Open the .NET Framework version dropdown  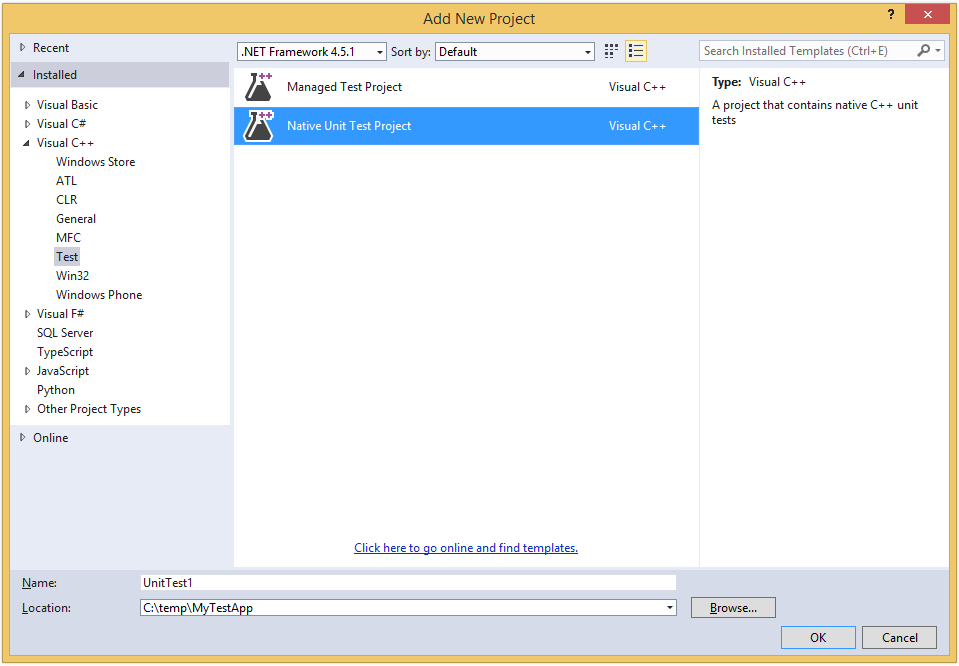(x=312, y=52)
